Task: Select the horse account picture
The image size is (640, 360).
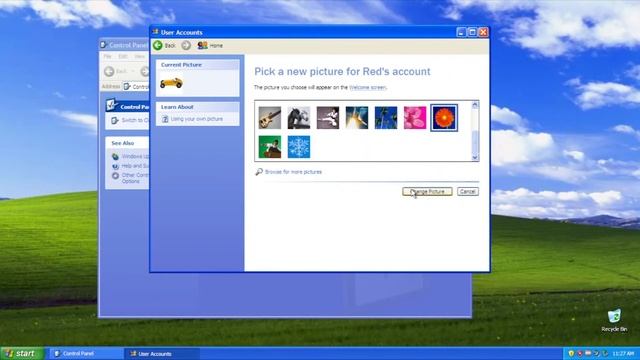Action: [x=299, y=118]
